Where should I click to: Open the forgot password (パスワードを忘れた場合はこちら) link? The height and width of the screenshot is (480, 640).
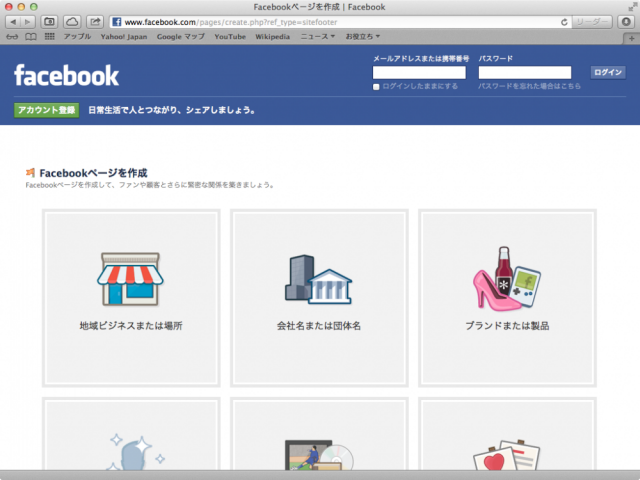pyautogui.click(x=529, y=86)
